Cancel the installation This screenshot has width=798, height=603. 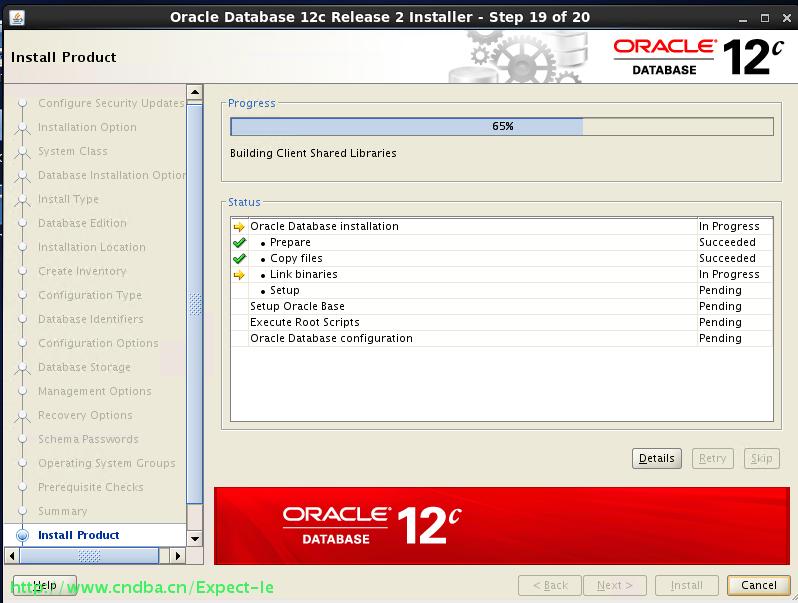(x=759, y=585)
